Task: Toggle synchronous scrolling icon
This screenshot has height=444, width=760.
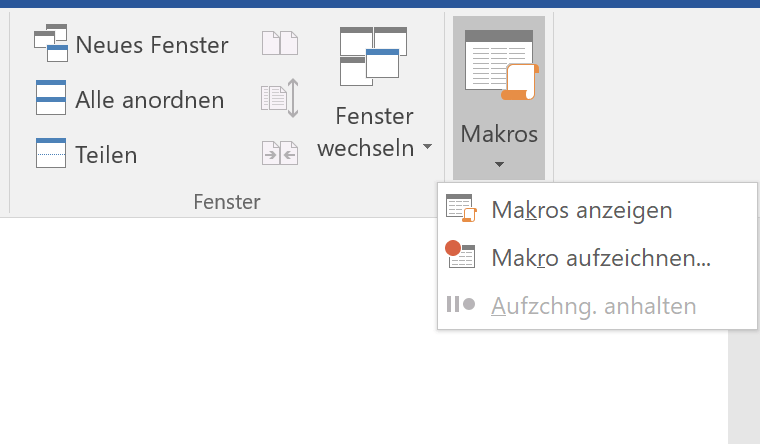Action: point(280,99)
